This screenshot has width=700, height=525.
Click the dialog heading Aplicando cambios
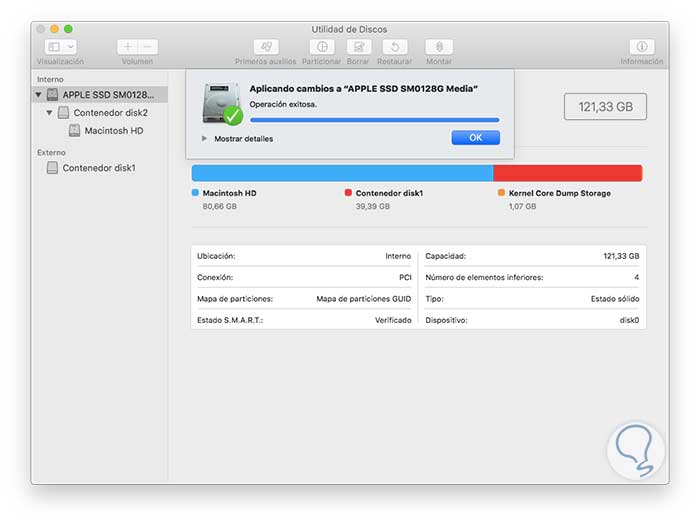(x=363, y=88)
